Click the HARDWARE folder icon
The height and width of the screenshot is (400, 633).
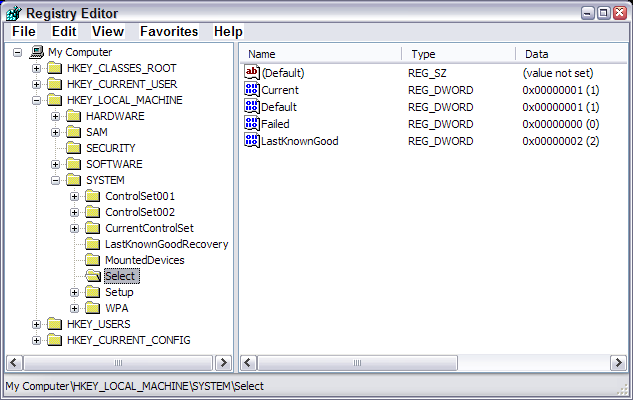point(73,116)
